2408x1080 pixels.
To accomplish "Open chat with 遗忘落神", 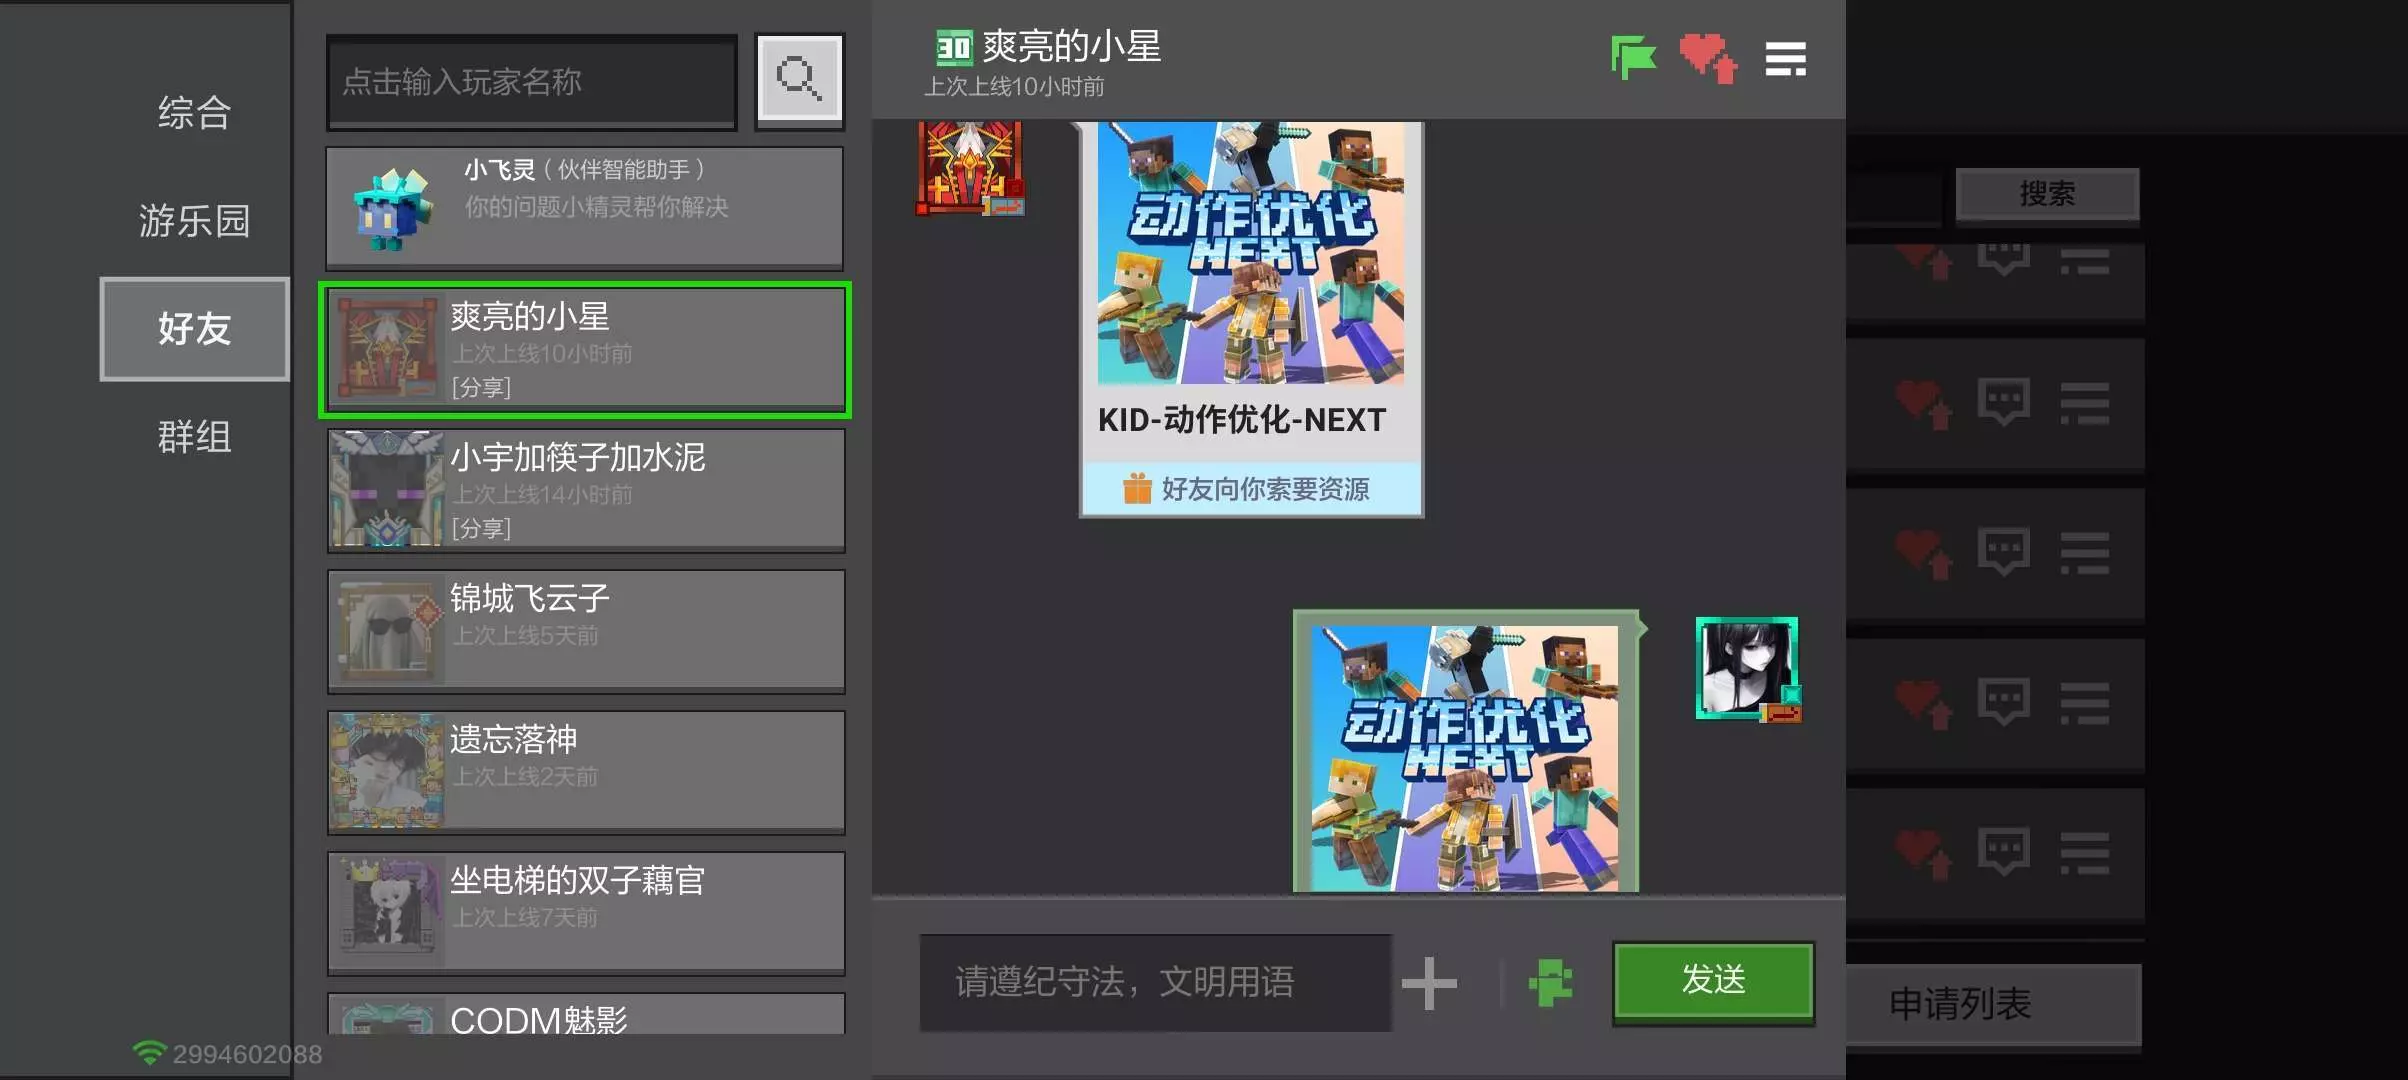I will (x=585, y=772).
